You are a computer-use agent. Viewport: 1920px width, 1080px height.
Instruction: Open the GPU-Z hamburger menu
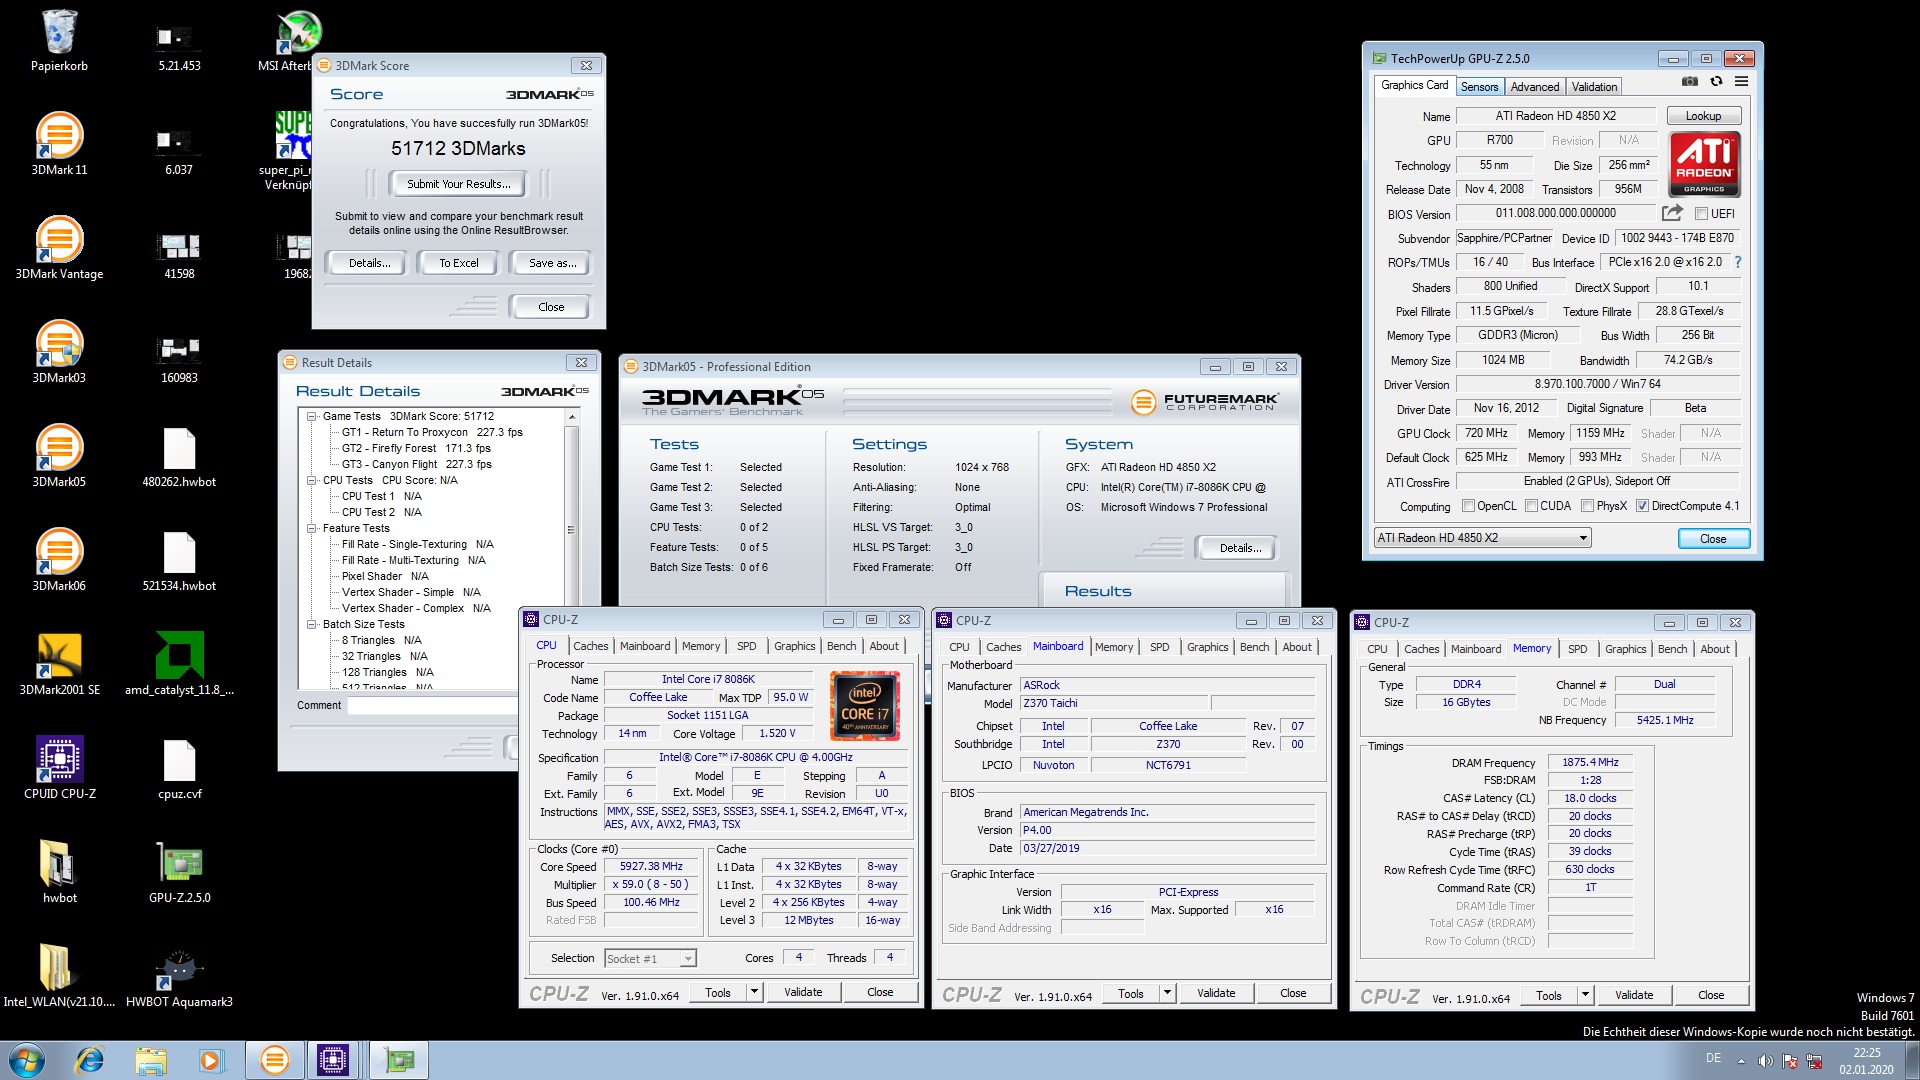(x=1741, y=82)
